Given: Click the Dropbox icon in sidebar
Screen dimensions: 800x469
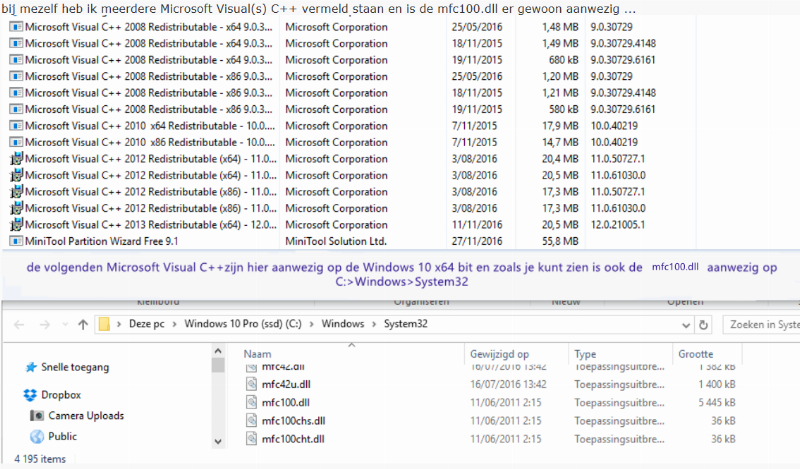Looking at the screenshot, I should pyautogui.click(x=30, y=395).
